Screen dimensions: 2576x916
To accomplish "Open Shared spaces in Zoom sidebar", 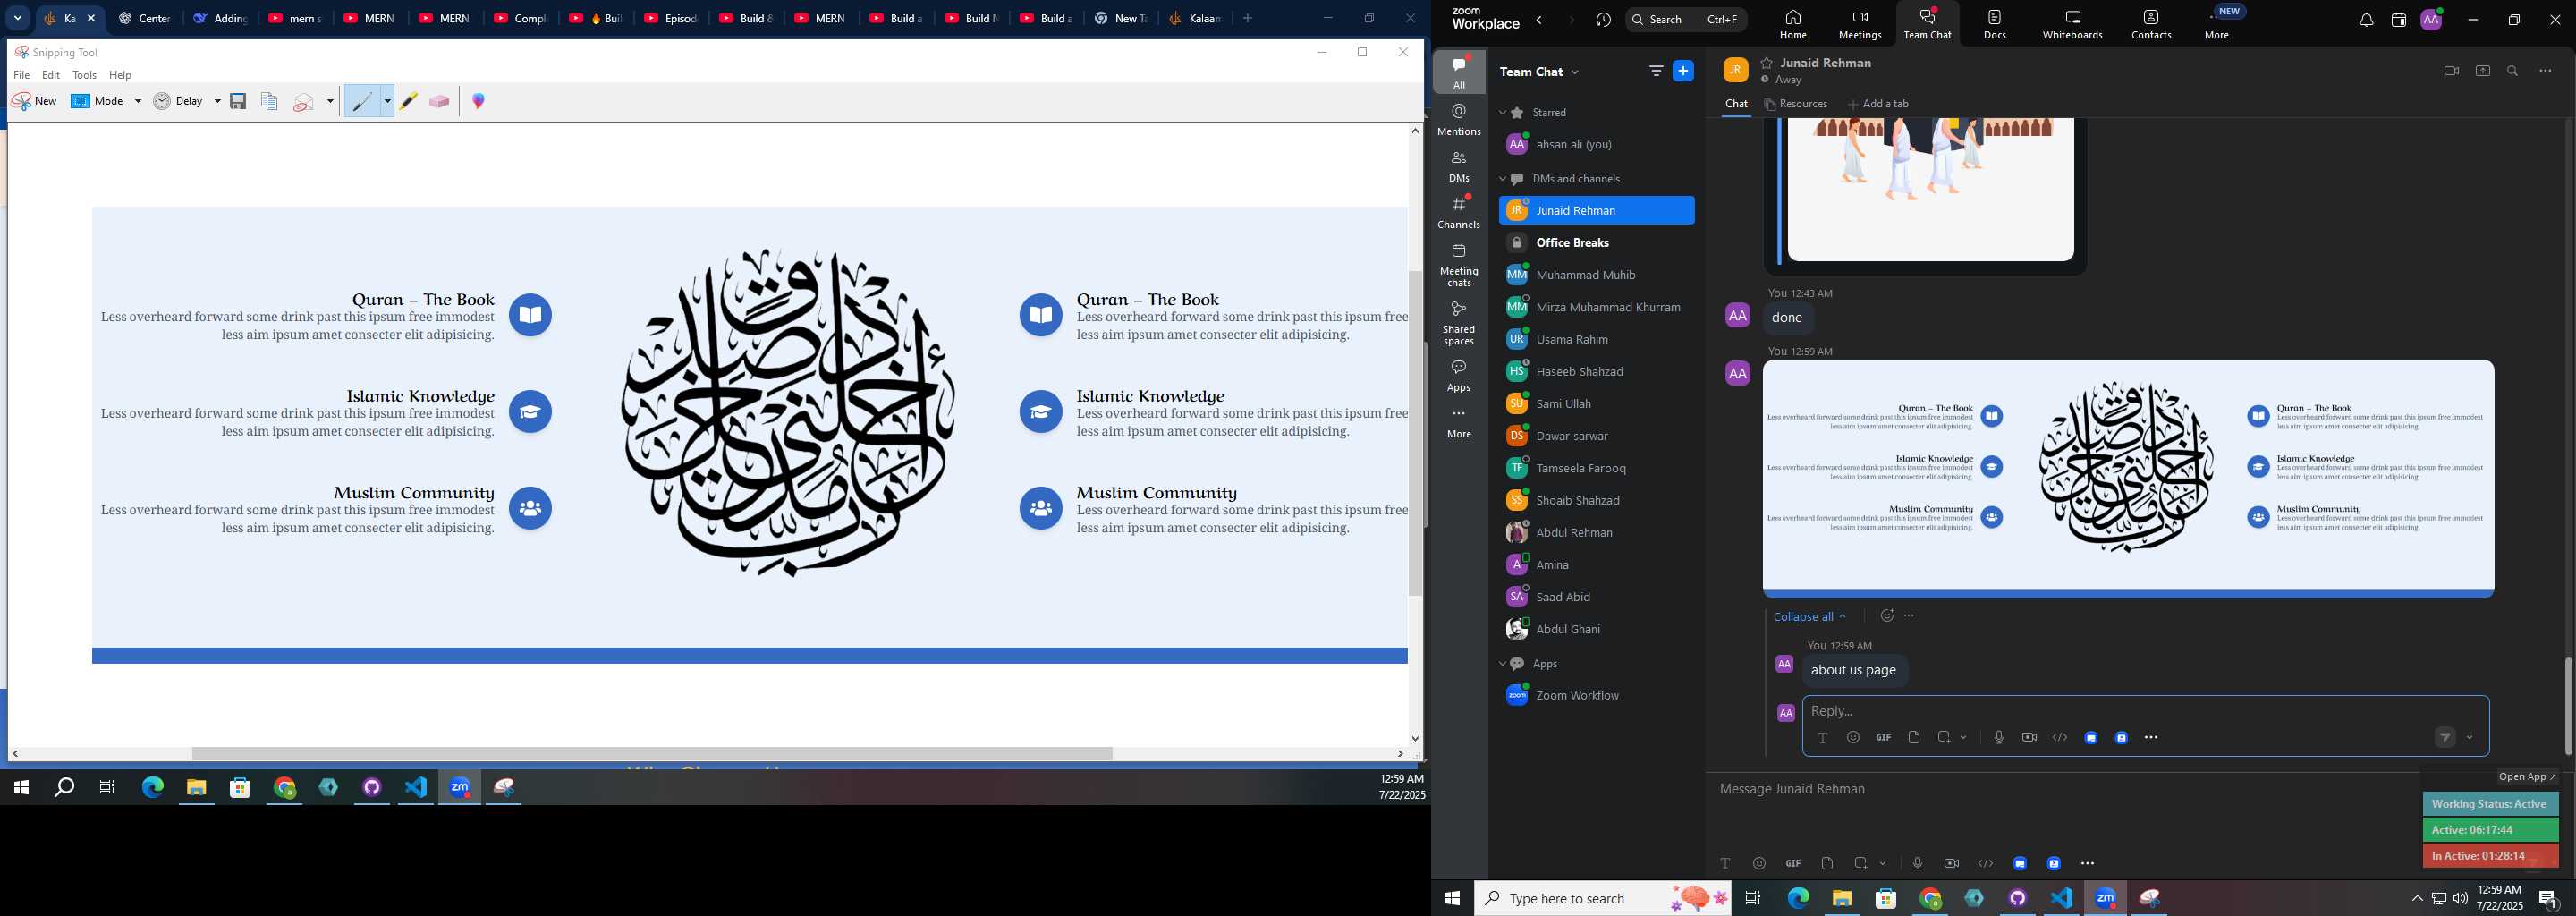I will pyautogui.click(x=1459, y=323).
